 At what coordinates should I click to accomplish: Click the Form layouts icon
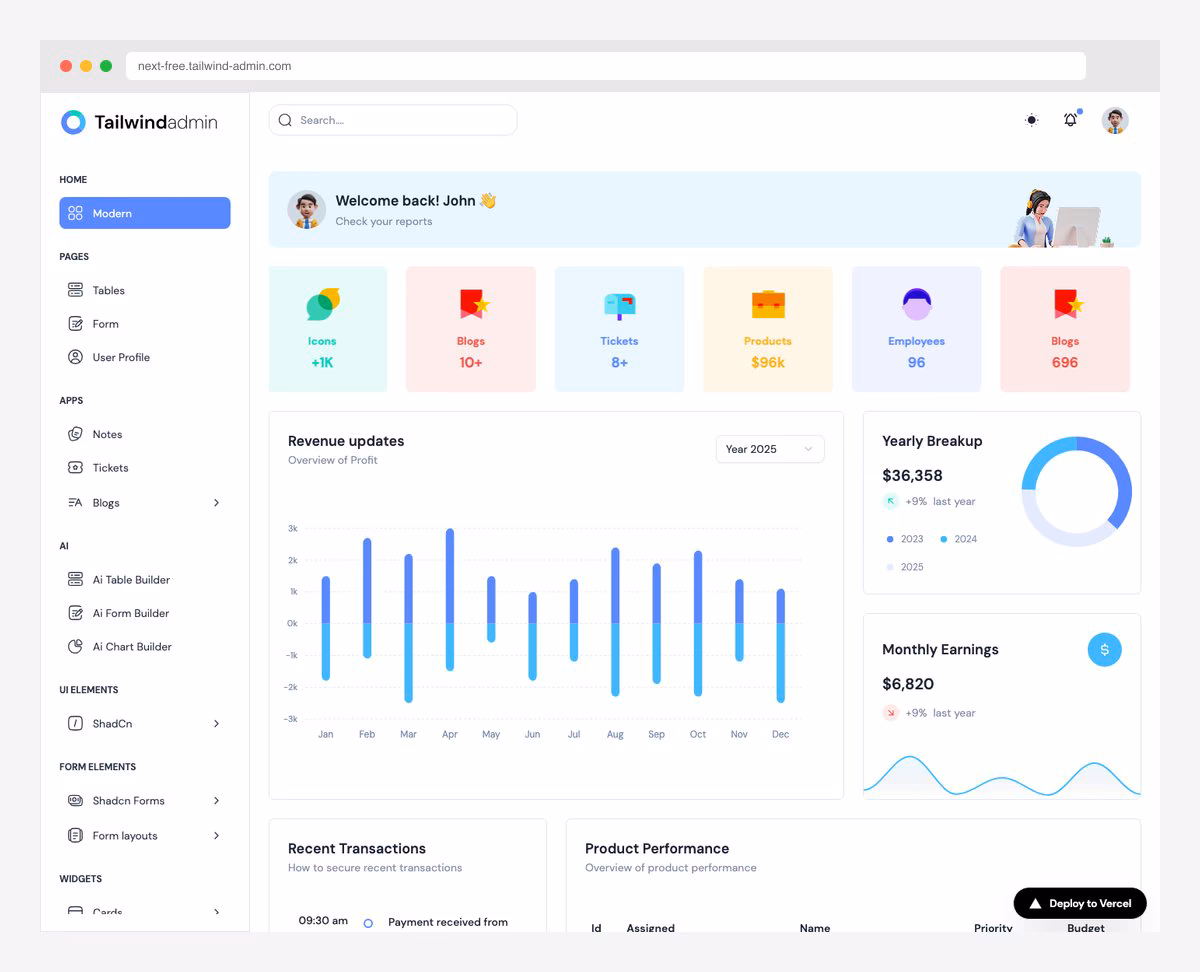75,835
